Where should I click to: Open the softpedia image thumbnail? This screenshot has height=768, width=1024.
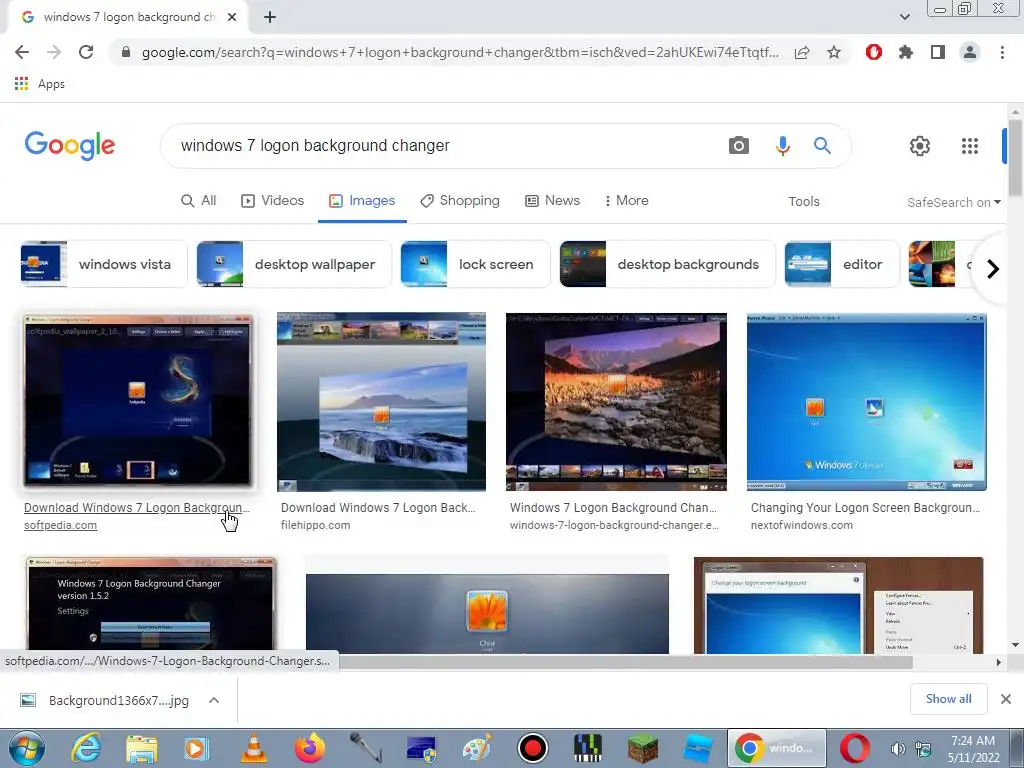coord(137,401)
